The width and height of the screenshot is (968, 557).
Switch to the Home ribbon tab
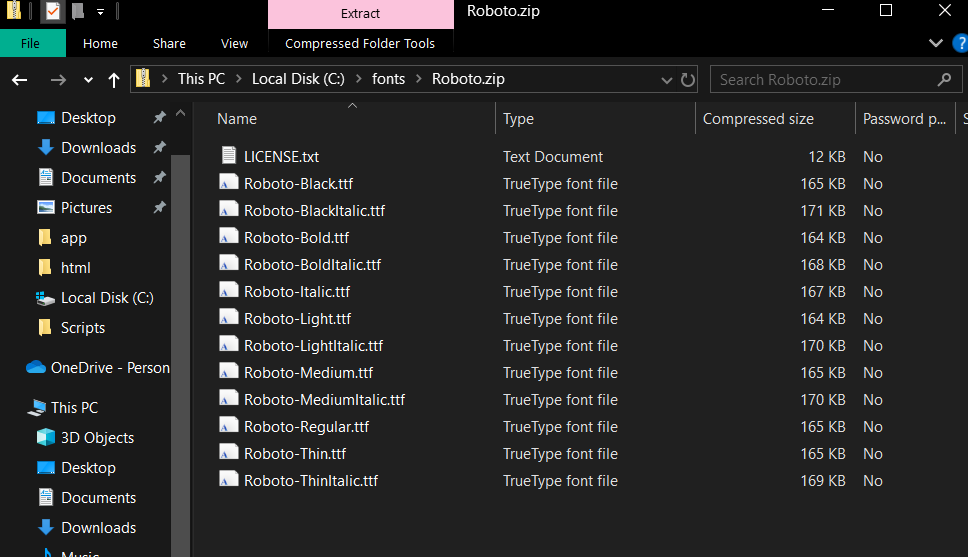(x=100, y=43)
